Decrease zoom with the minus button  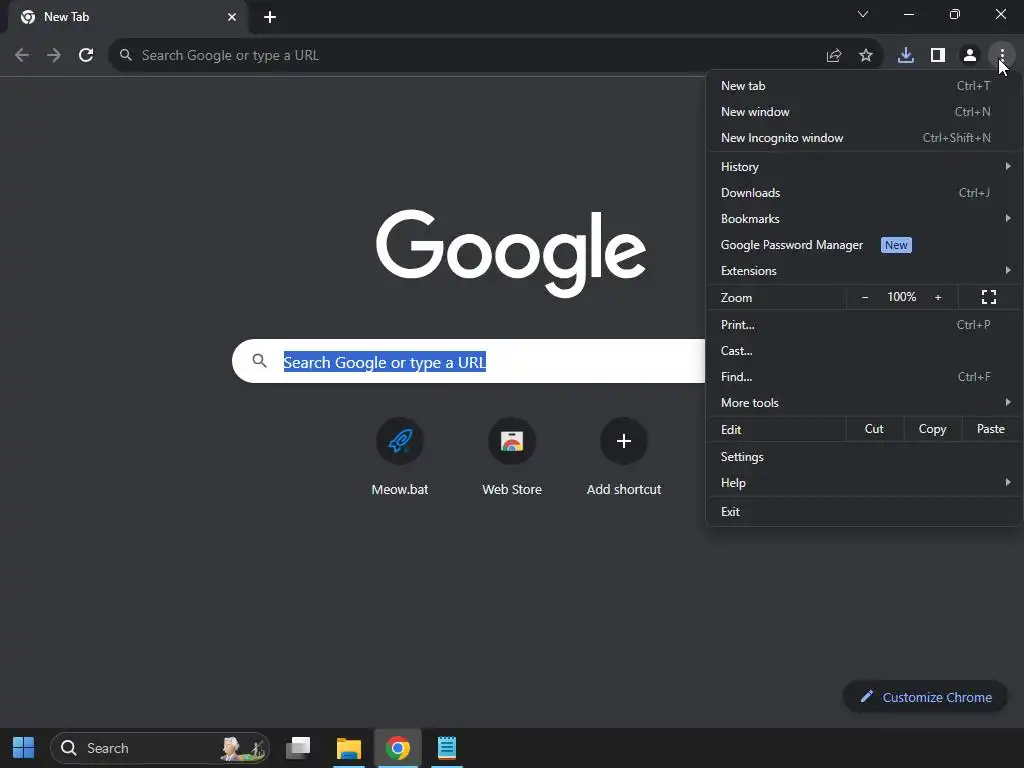[x=865, y=297]
